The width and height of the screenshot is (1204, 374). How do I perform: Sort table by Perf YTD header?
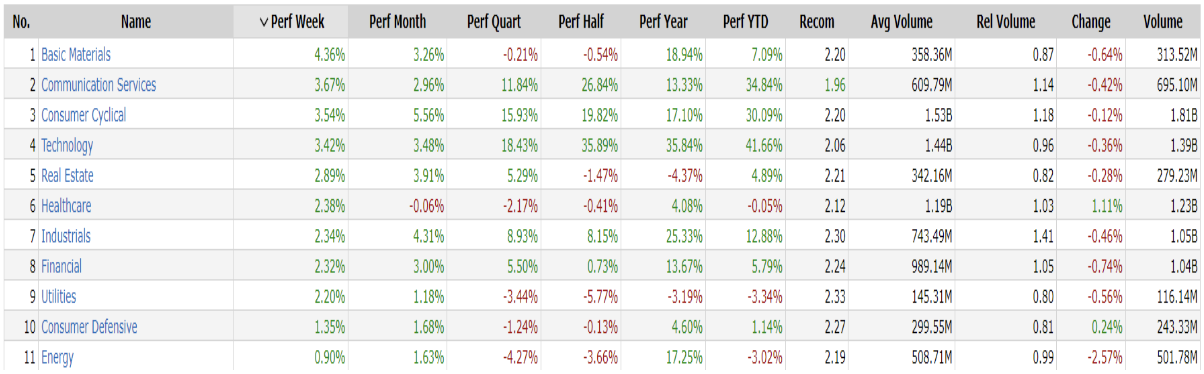(x=749, y=21)
